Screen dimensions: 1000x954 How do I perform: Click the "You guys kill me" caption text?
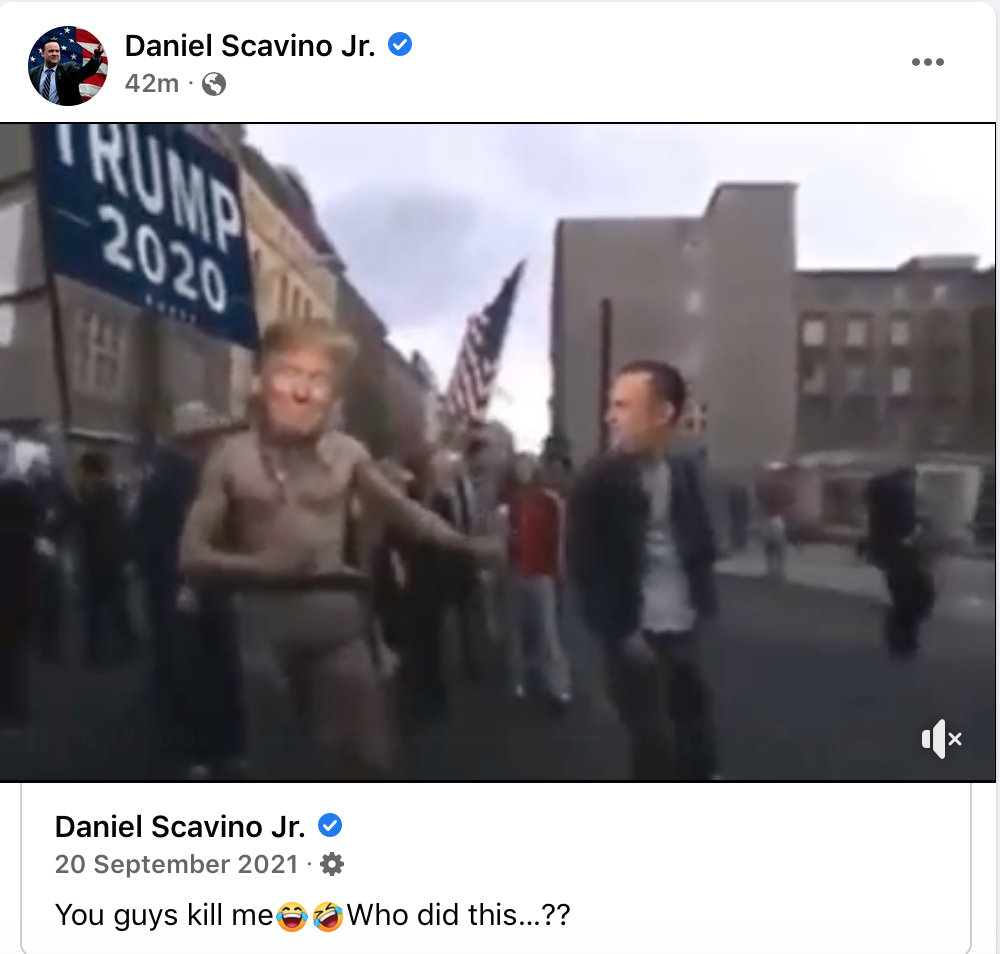(x=165, y=916)
